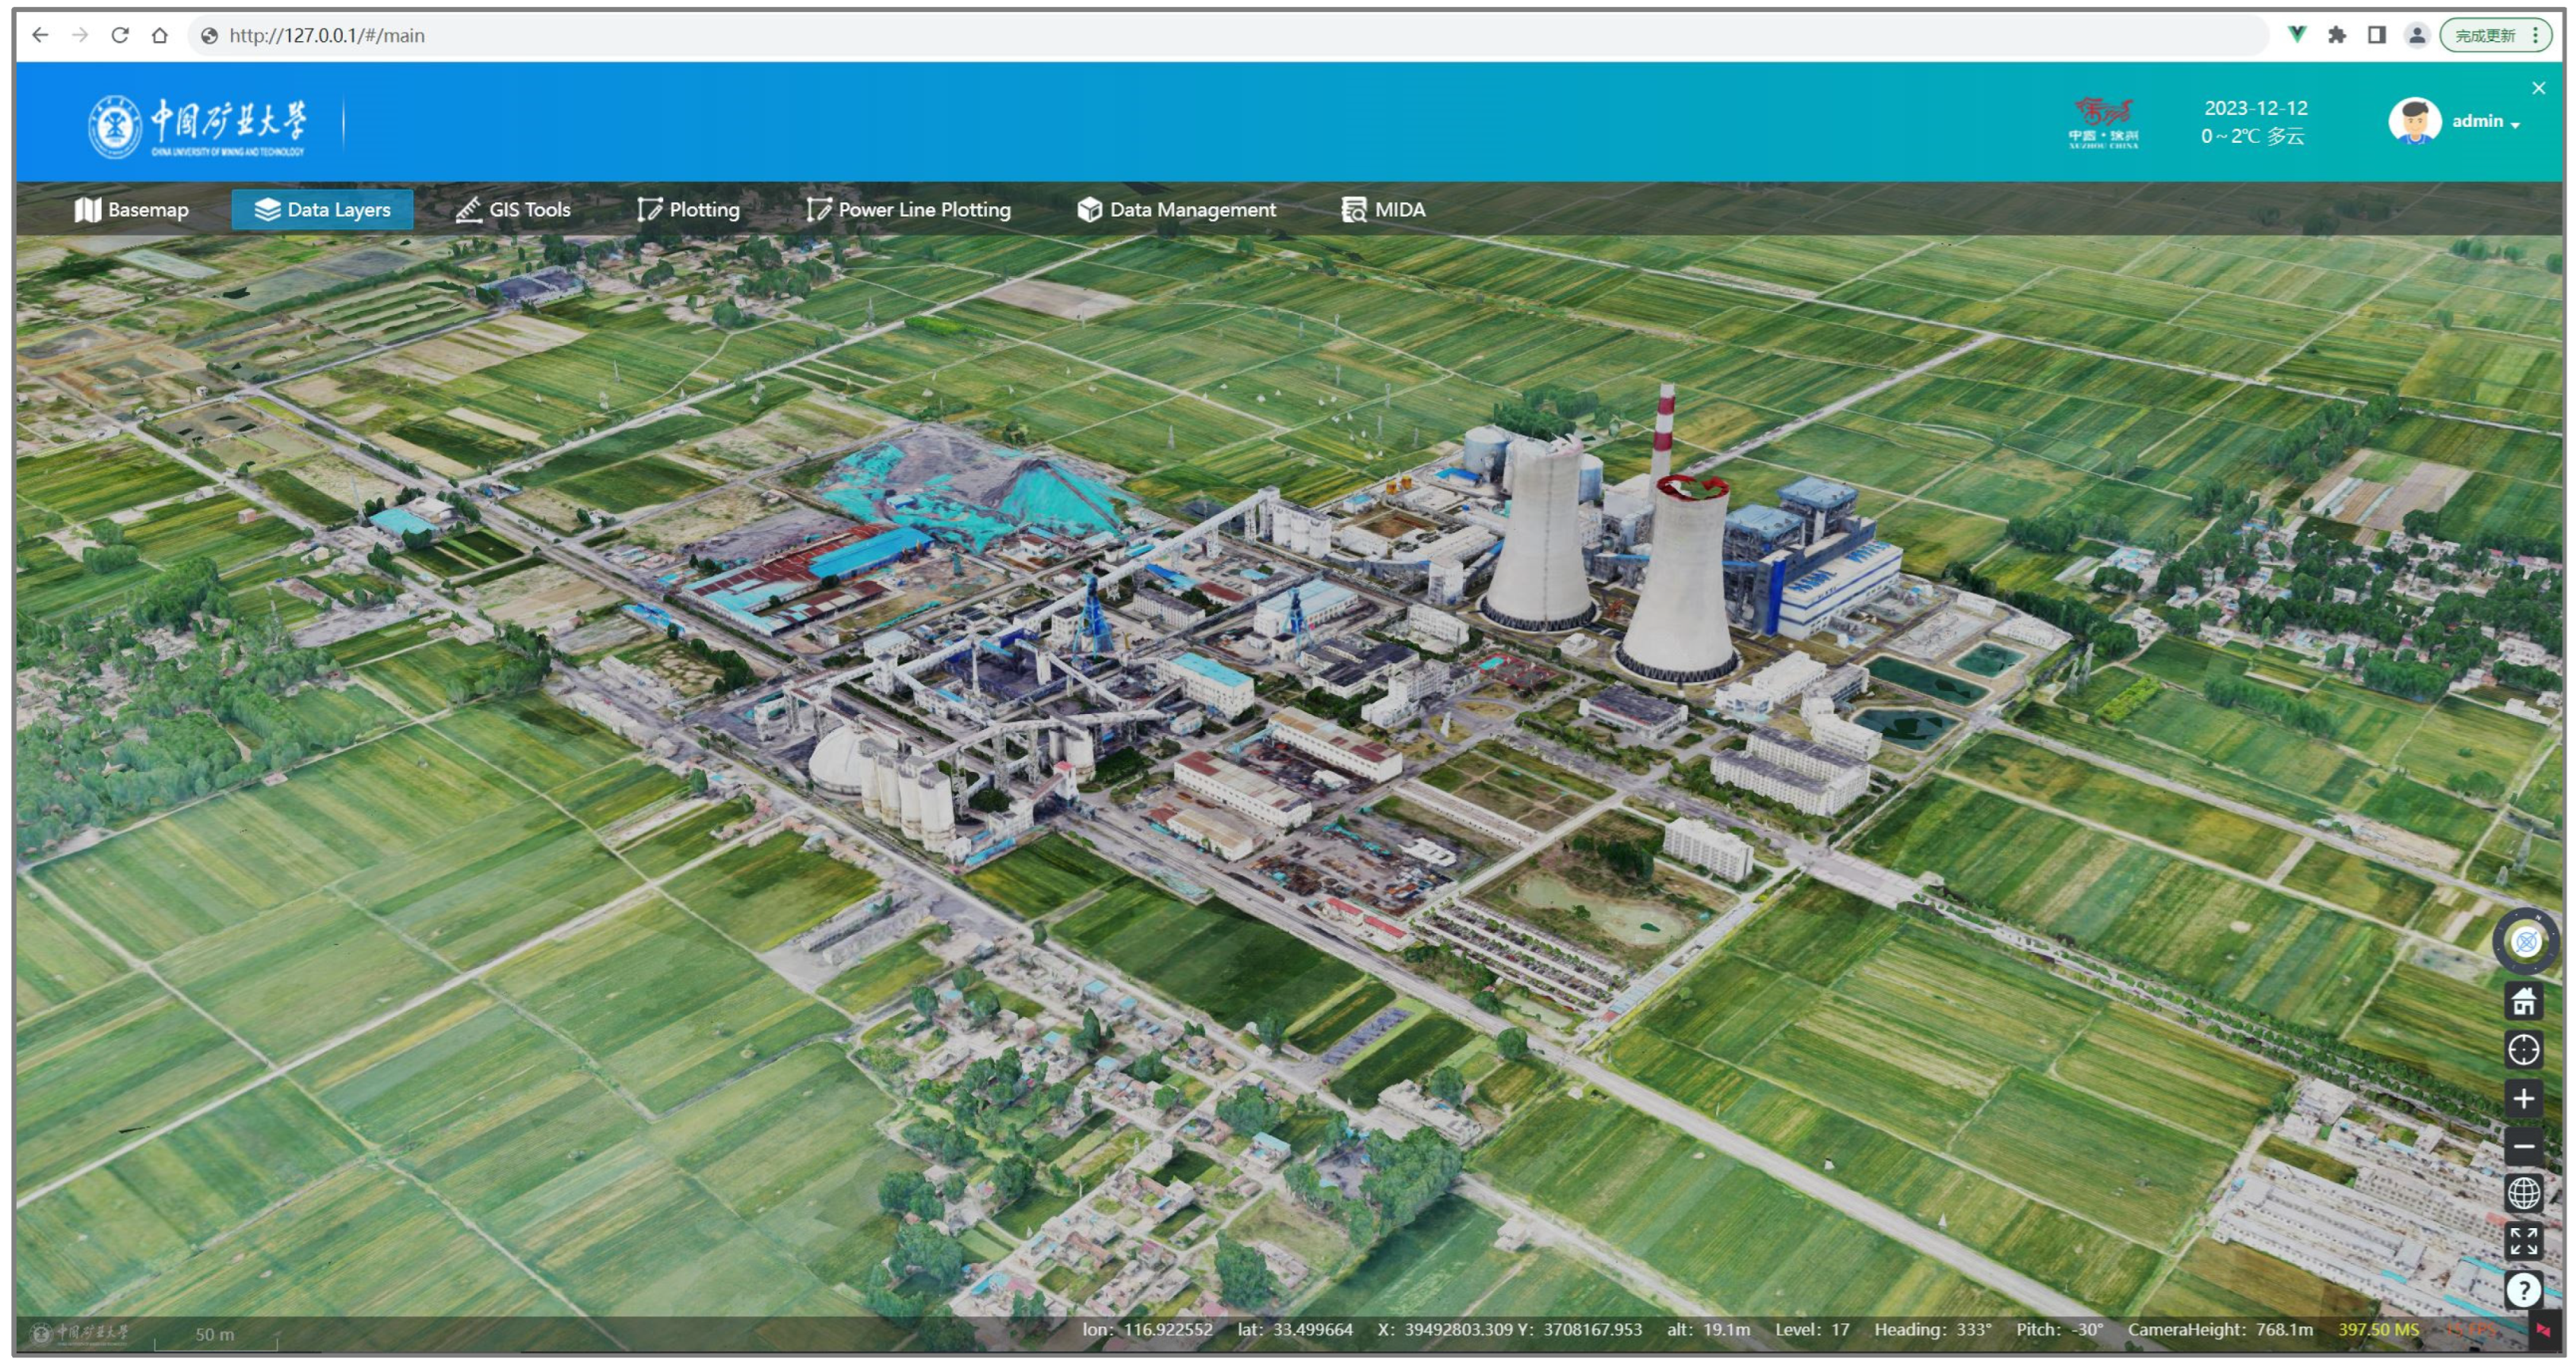
Task: Click the home view icon
Action: click(x=2524, y=1001)
